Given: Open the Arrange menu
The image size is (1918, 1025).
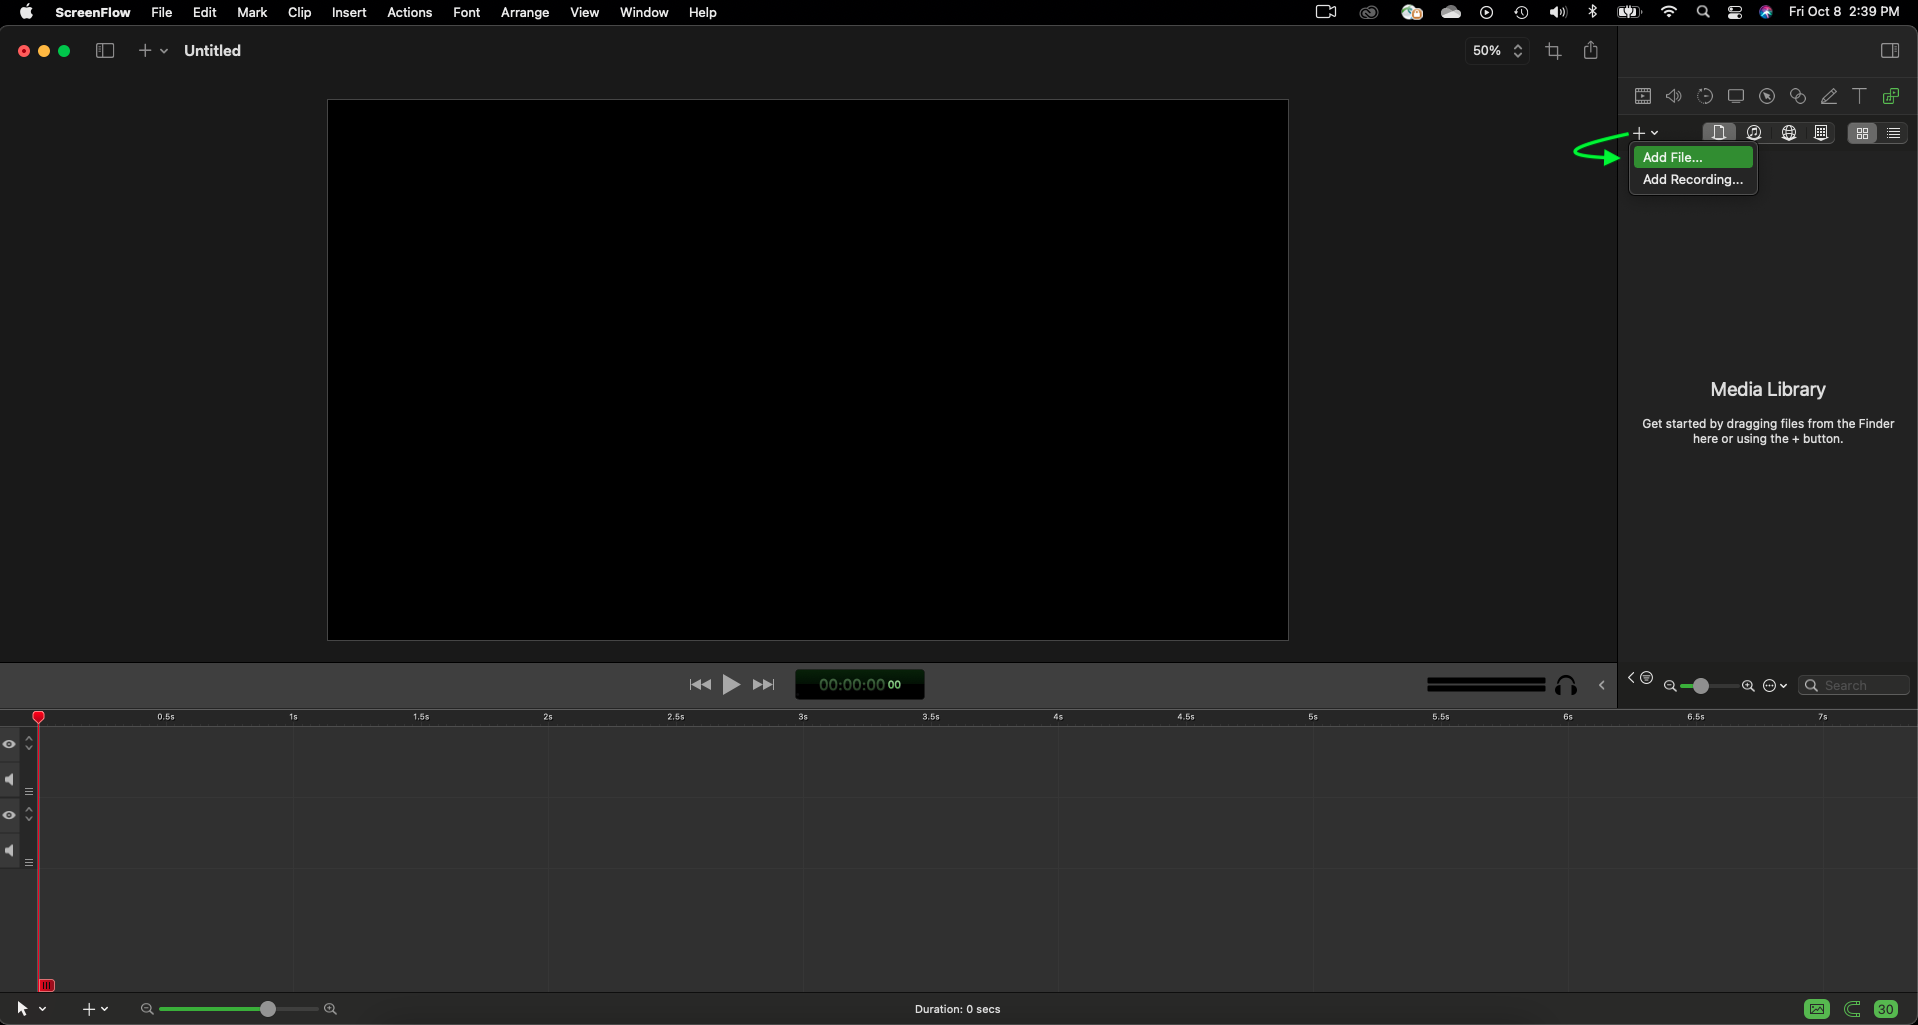Looking at the screenshot, I should 525,12.
